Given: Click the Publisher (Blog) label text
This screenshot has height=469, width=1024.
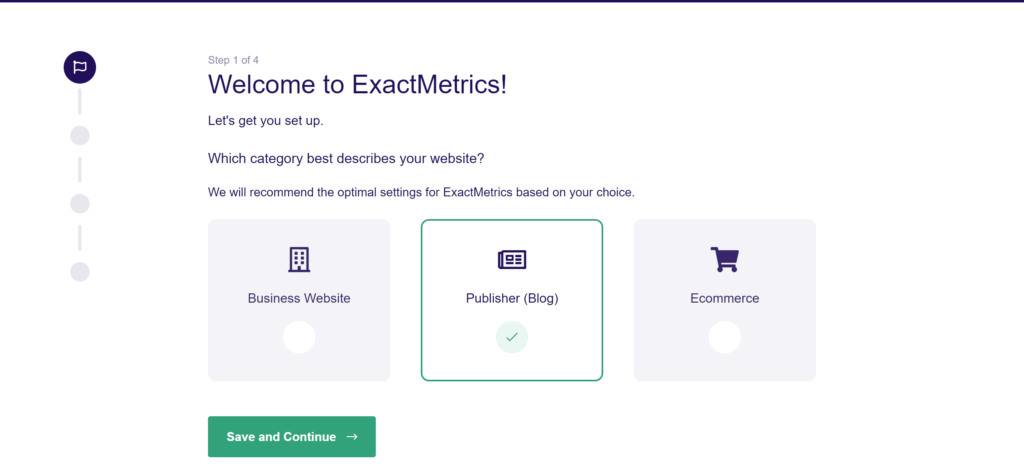Looking at the screenshot, I should tap(512, 299).
